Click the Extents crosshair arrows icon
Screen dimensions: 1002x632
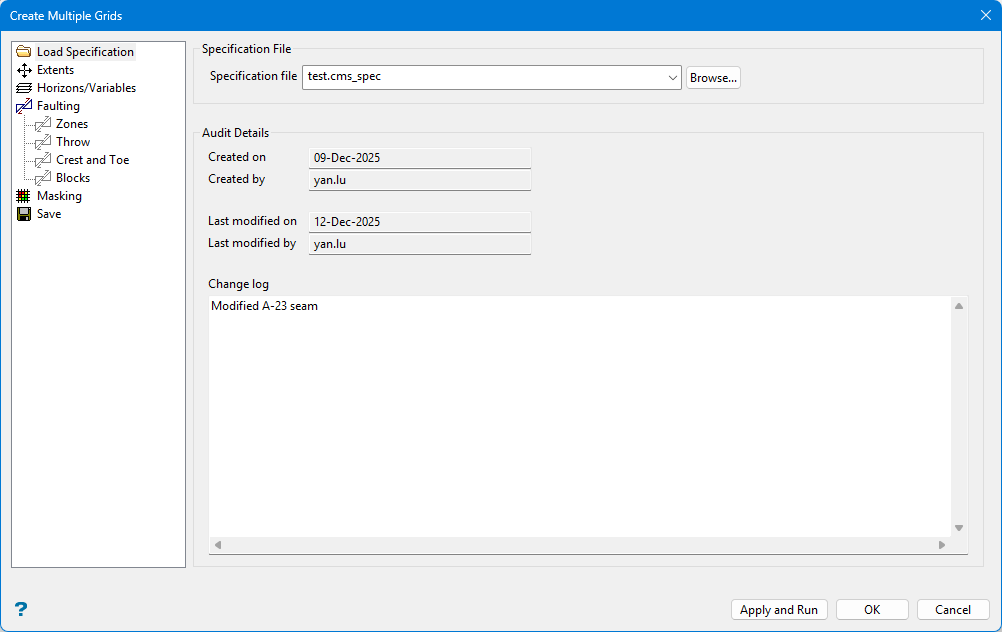(24, 70)
